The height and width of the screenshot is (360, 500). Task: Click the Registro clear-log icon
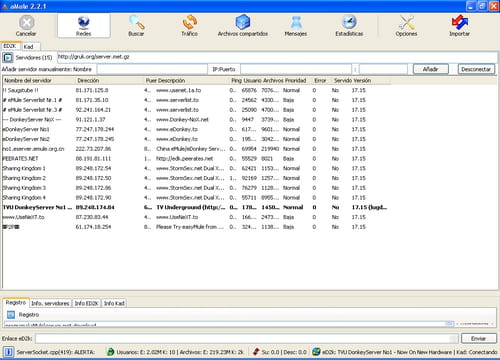11,315
